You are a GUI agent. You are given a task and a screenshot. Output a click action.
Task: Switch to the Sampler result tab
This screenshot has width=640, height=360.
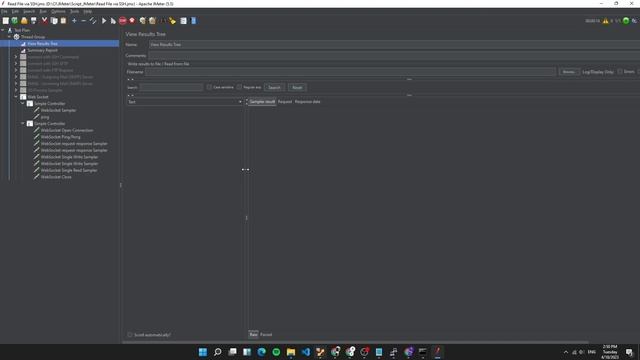[262, 102]
